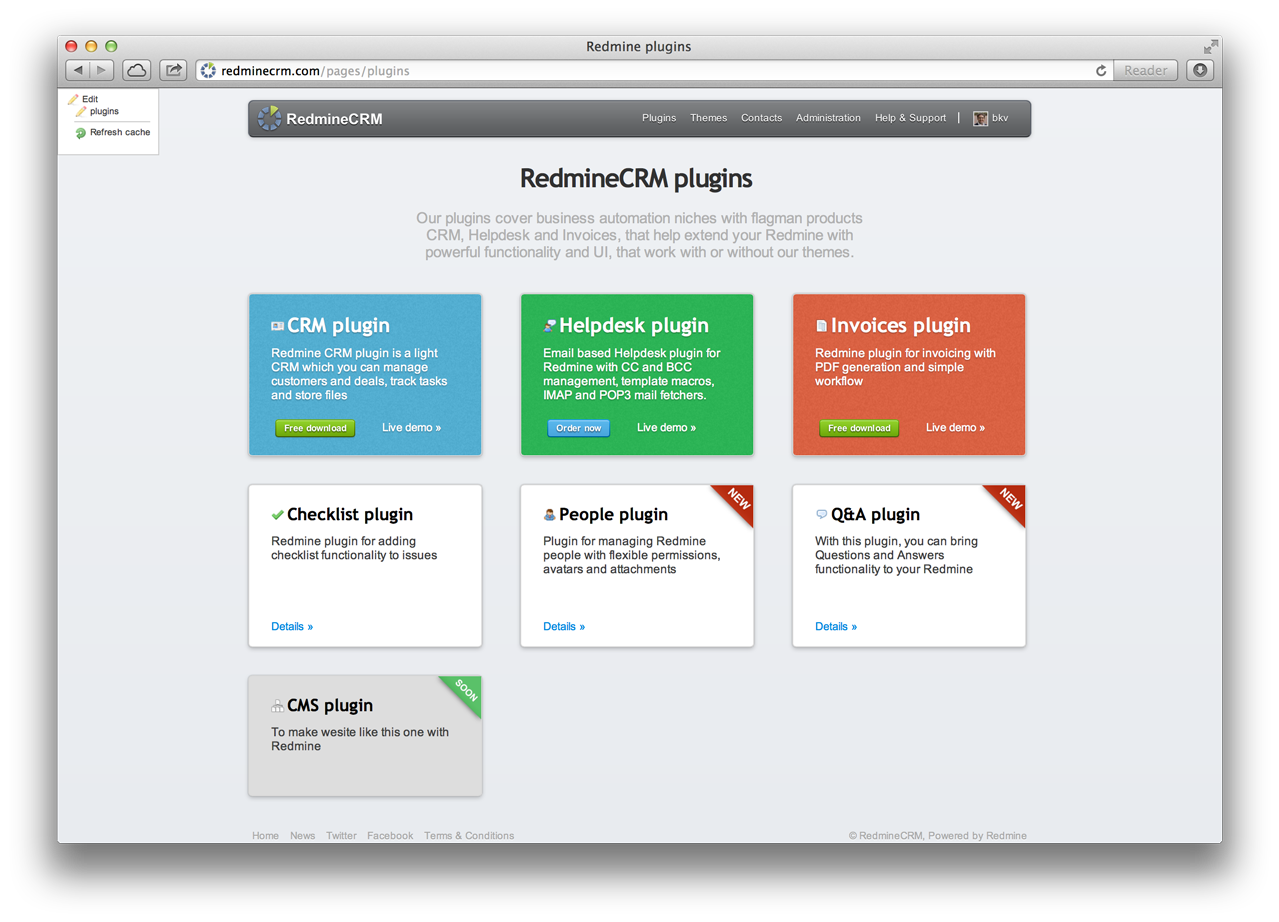The image size is (1279, 922).
Task: Click the CRM plugin title
Action: pos(338,326)
